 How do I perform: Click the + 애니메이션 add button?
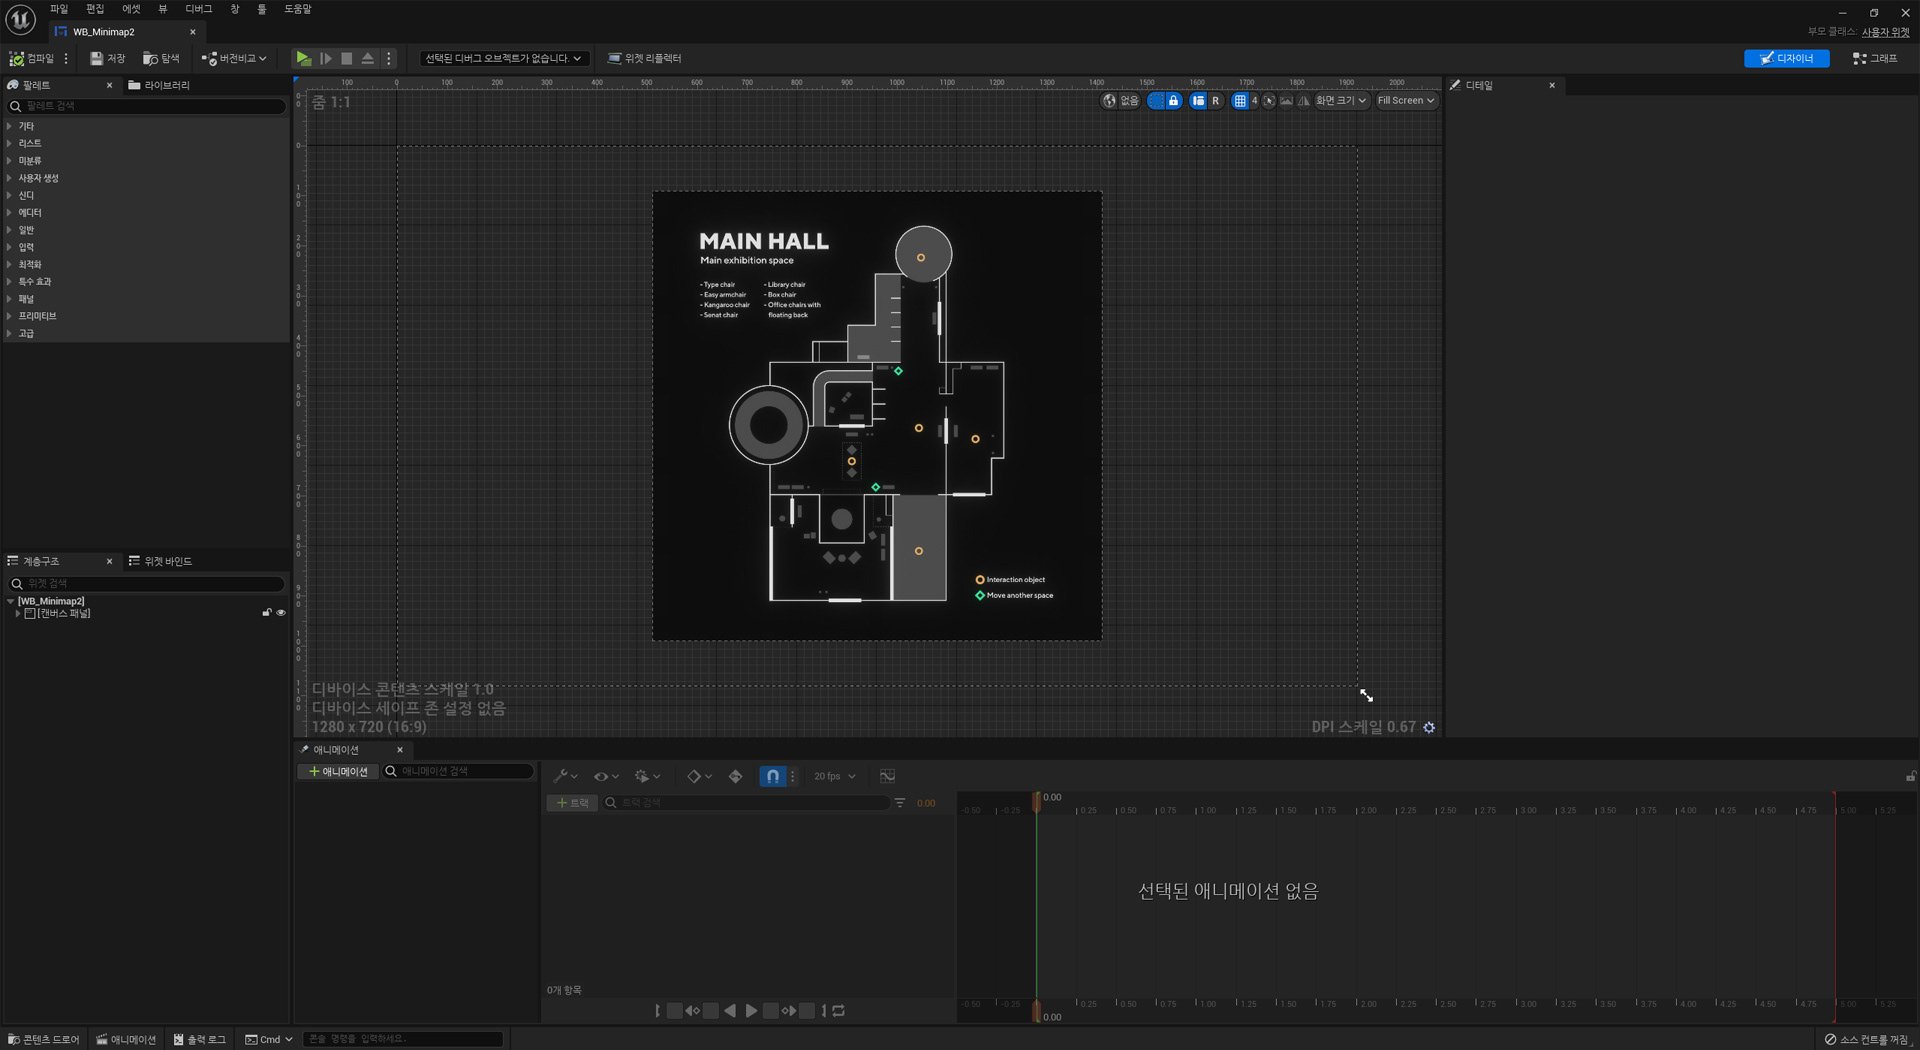(338, 772)
